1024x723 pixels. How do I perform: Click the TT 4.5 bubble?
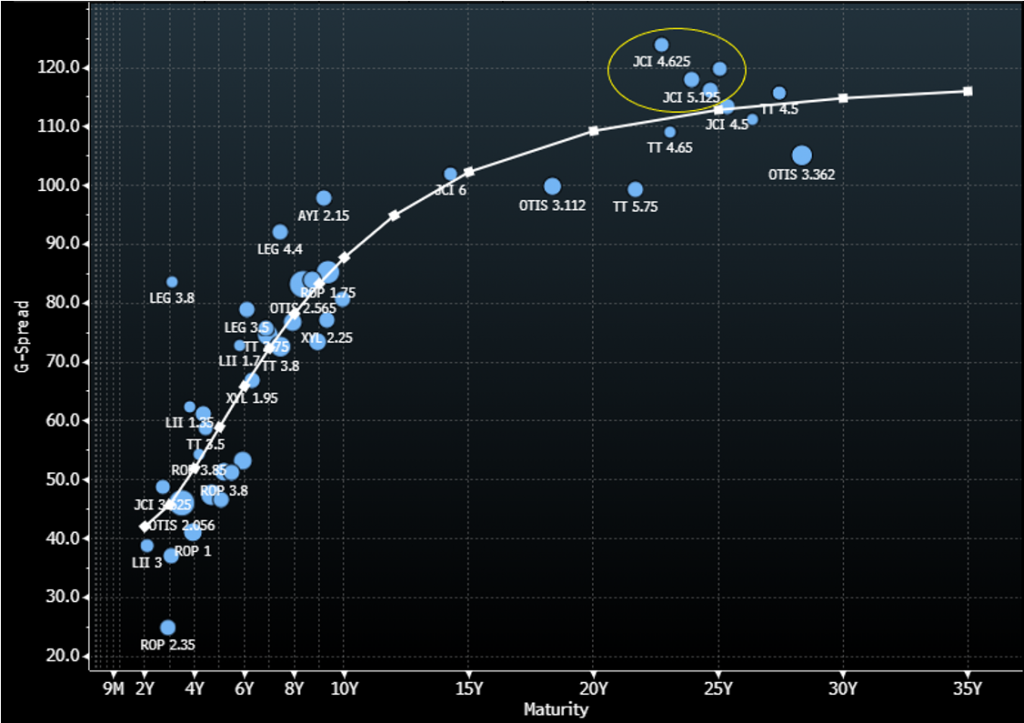click(779, 93)
